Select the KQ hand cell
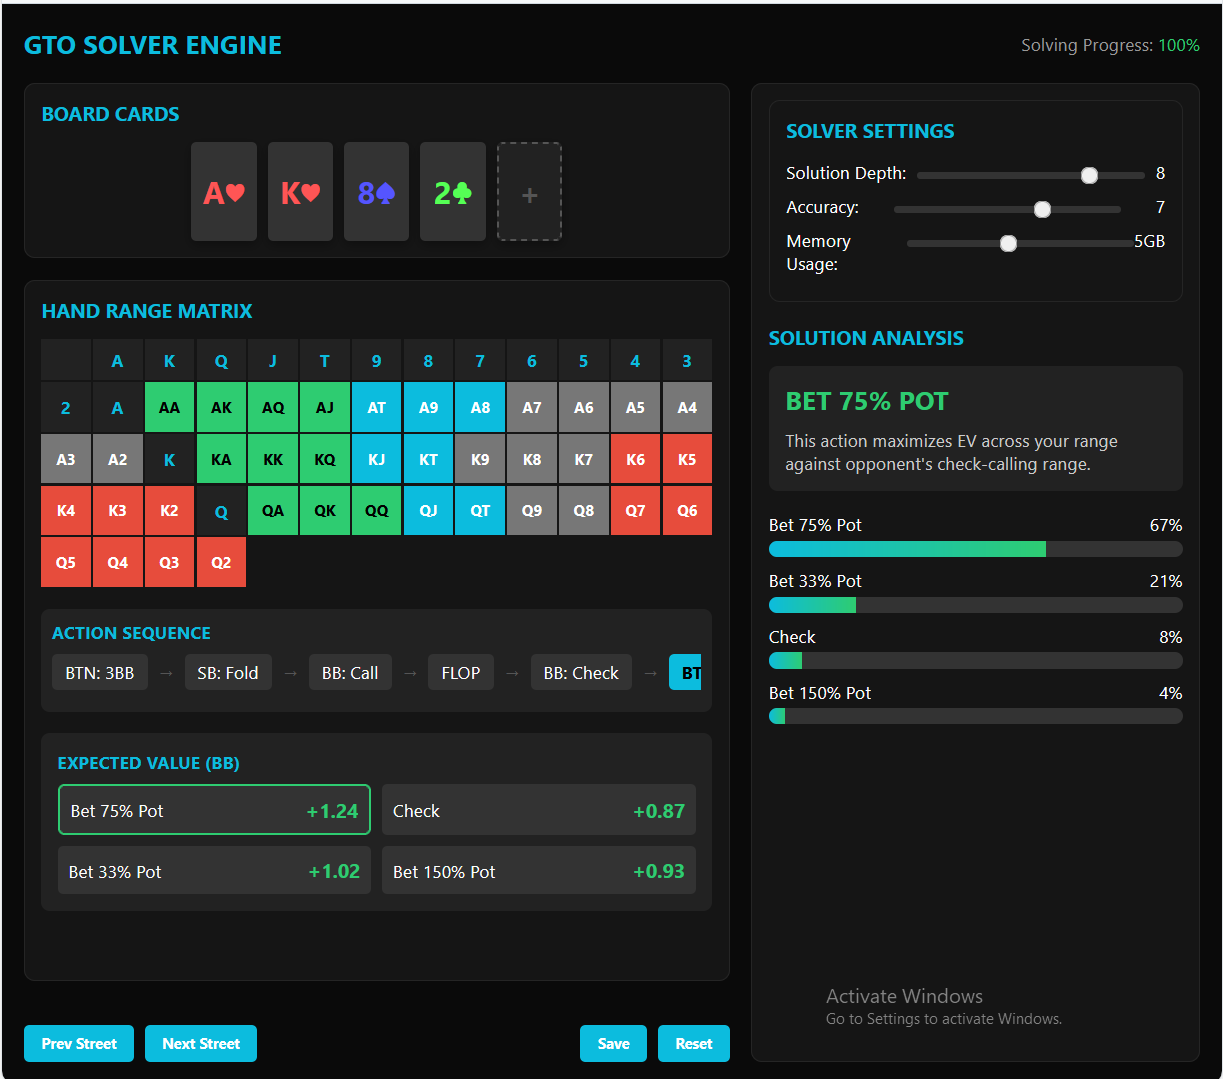1223x1079 pixels. coord(325,459)
